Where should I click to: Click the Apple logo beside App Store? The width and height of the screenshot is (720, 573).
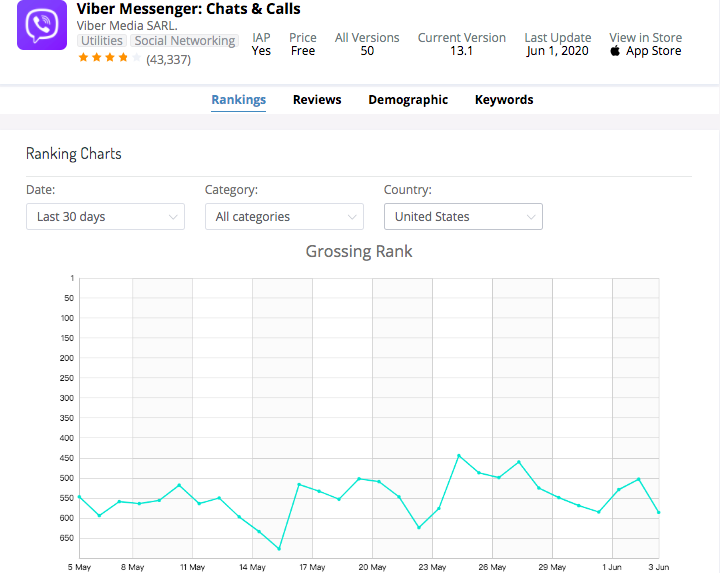(x=615, y=51)
